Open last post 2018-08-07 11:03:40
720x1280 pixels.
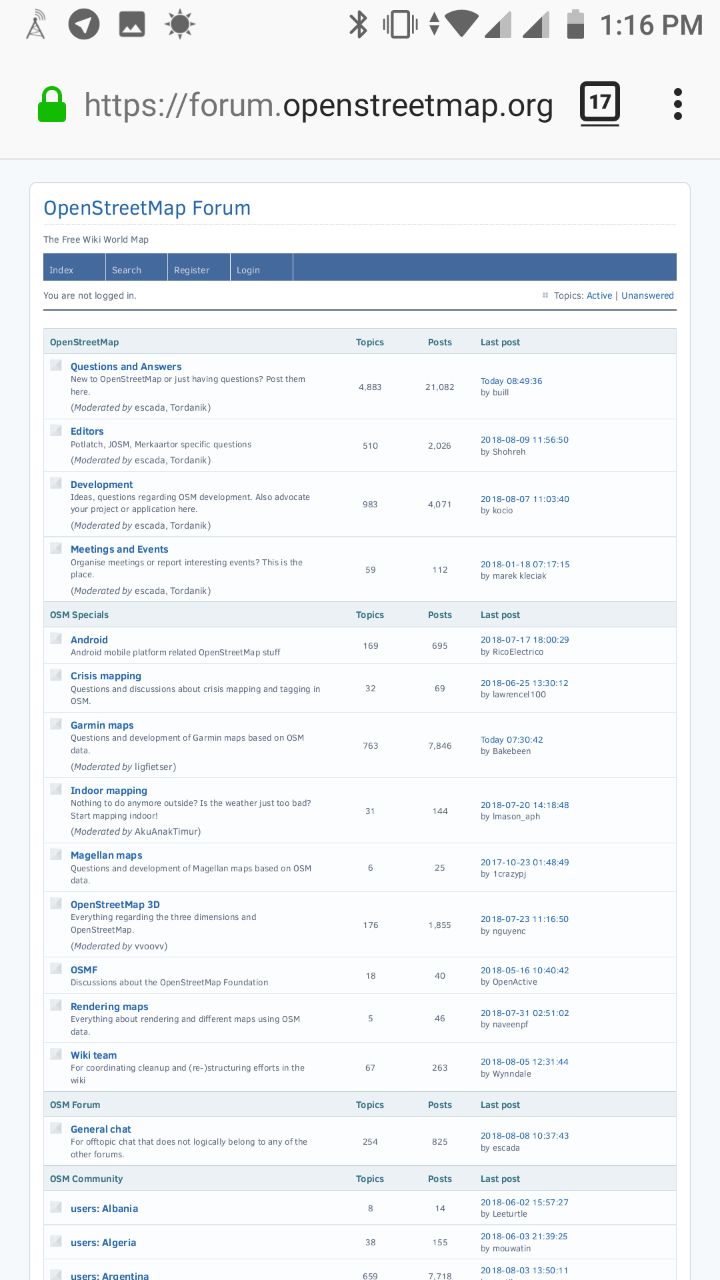pyautogui.click(x=525, y=499)
